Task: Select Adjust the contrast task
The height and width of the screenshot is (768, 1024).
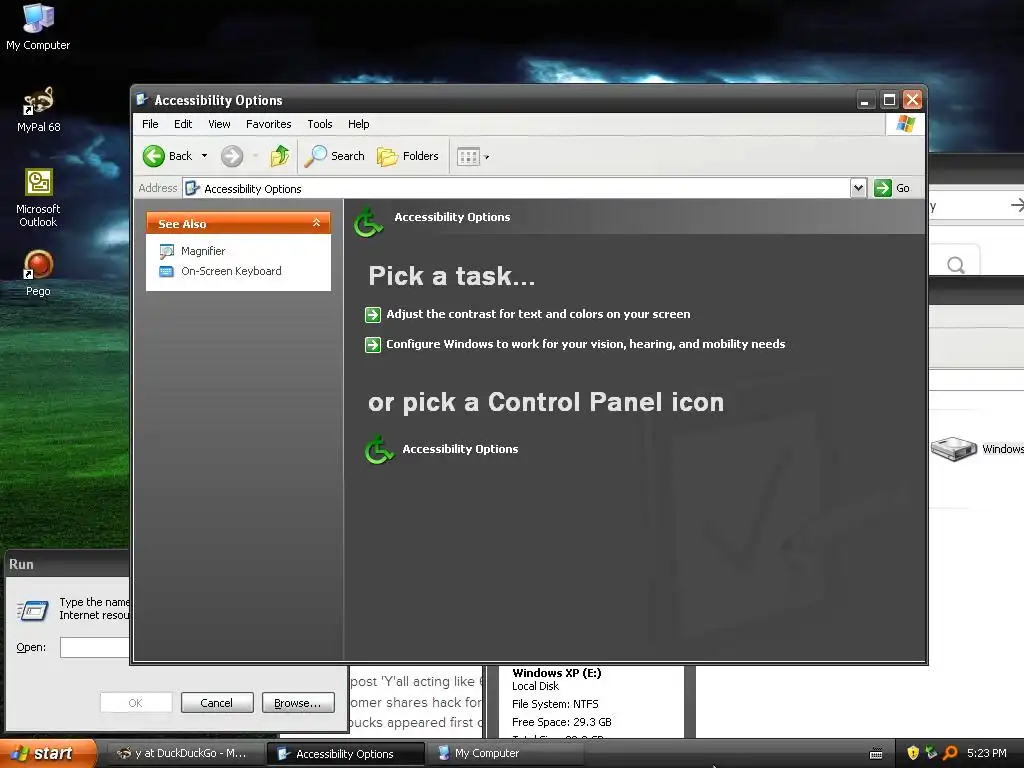Action: tap(538, 314)
